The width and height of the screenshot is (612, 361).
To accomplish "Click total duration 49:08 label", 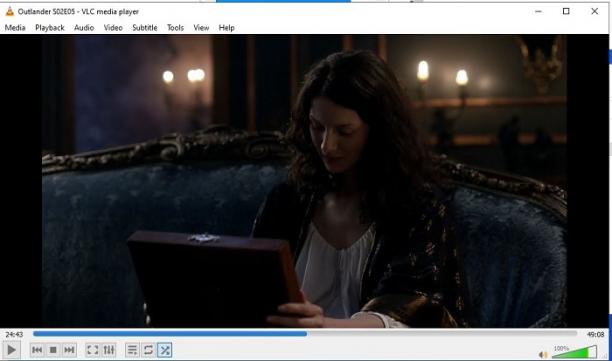I will pos(595,334).
